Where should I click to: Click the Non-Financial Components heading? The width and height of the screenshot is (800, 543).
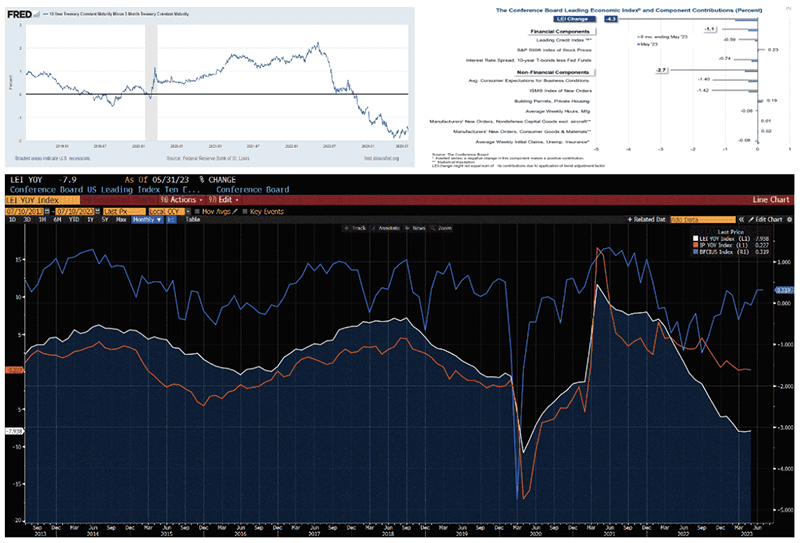[x=553, y=72]
